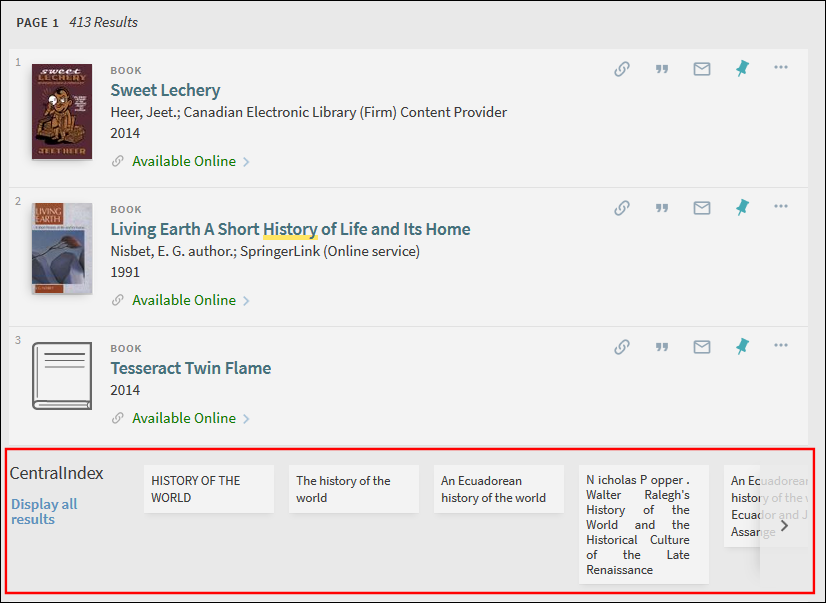
Task: Click Display all results link
Action: [44, 511]
